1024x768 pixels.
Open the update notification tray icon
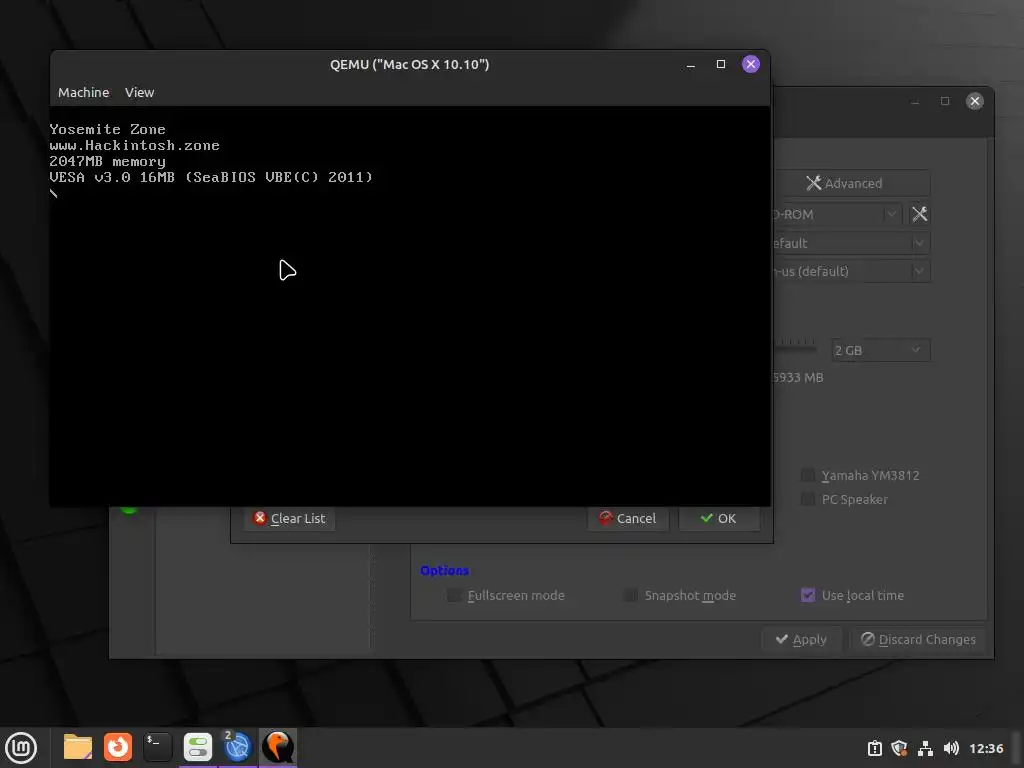875,748
